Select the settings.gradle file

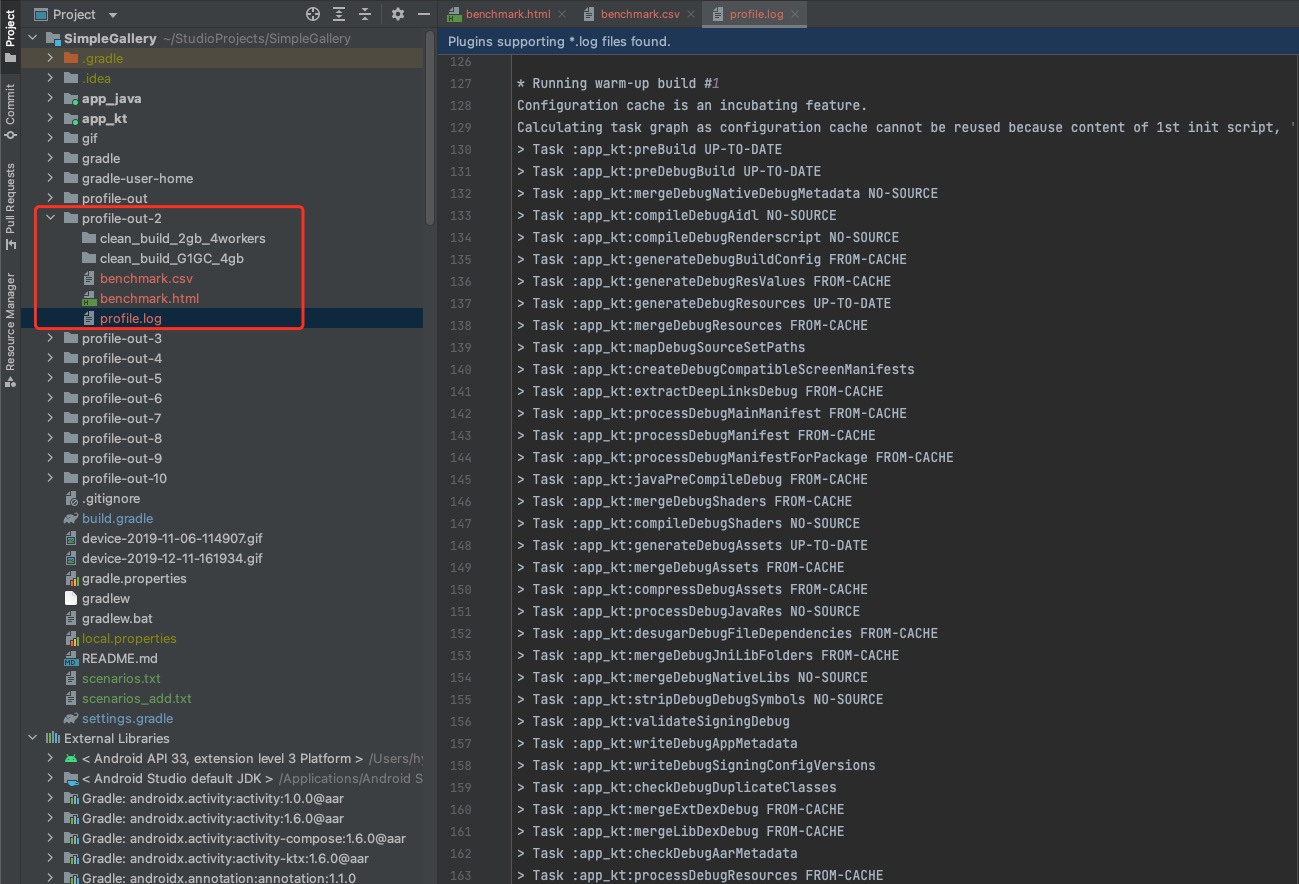point(127,718)
